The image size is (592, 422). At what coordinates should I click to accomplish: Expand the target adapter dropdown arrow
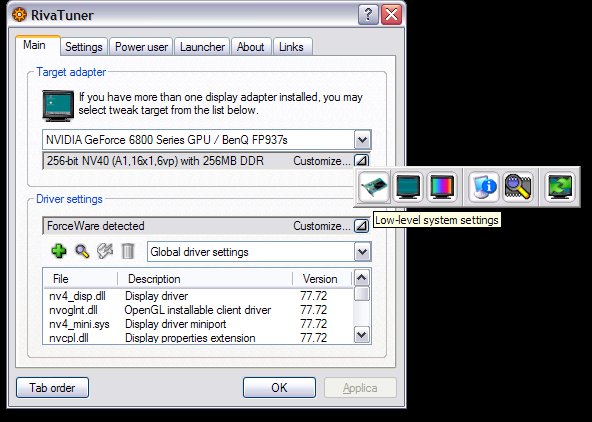point(362,140)
